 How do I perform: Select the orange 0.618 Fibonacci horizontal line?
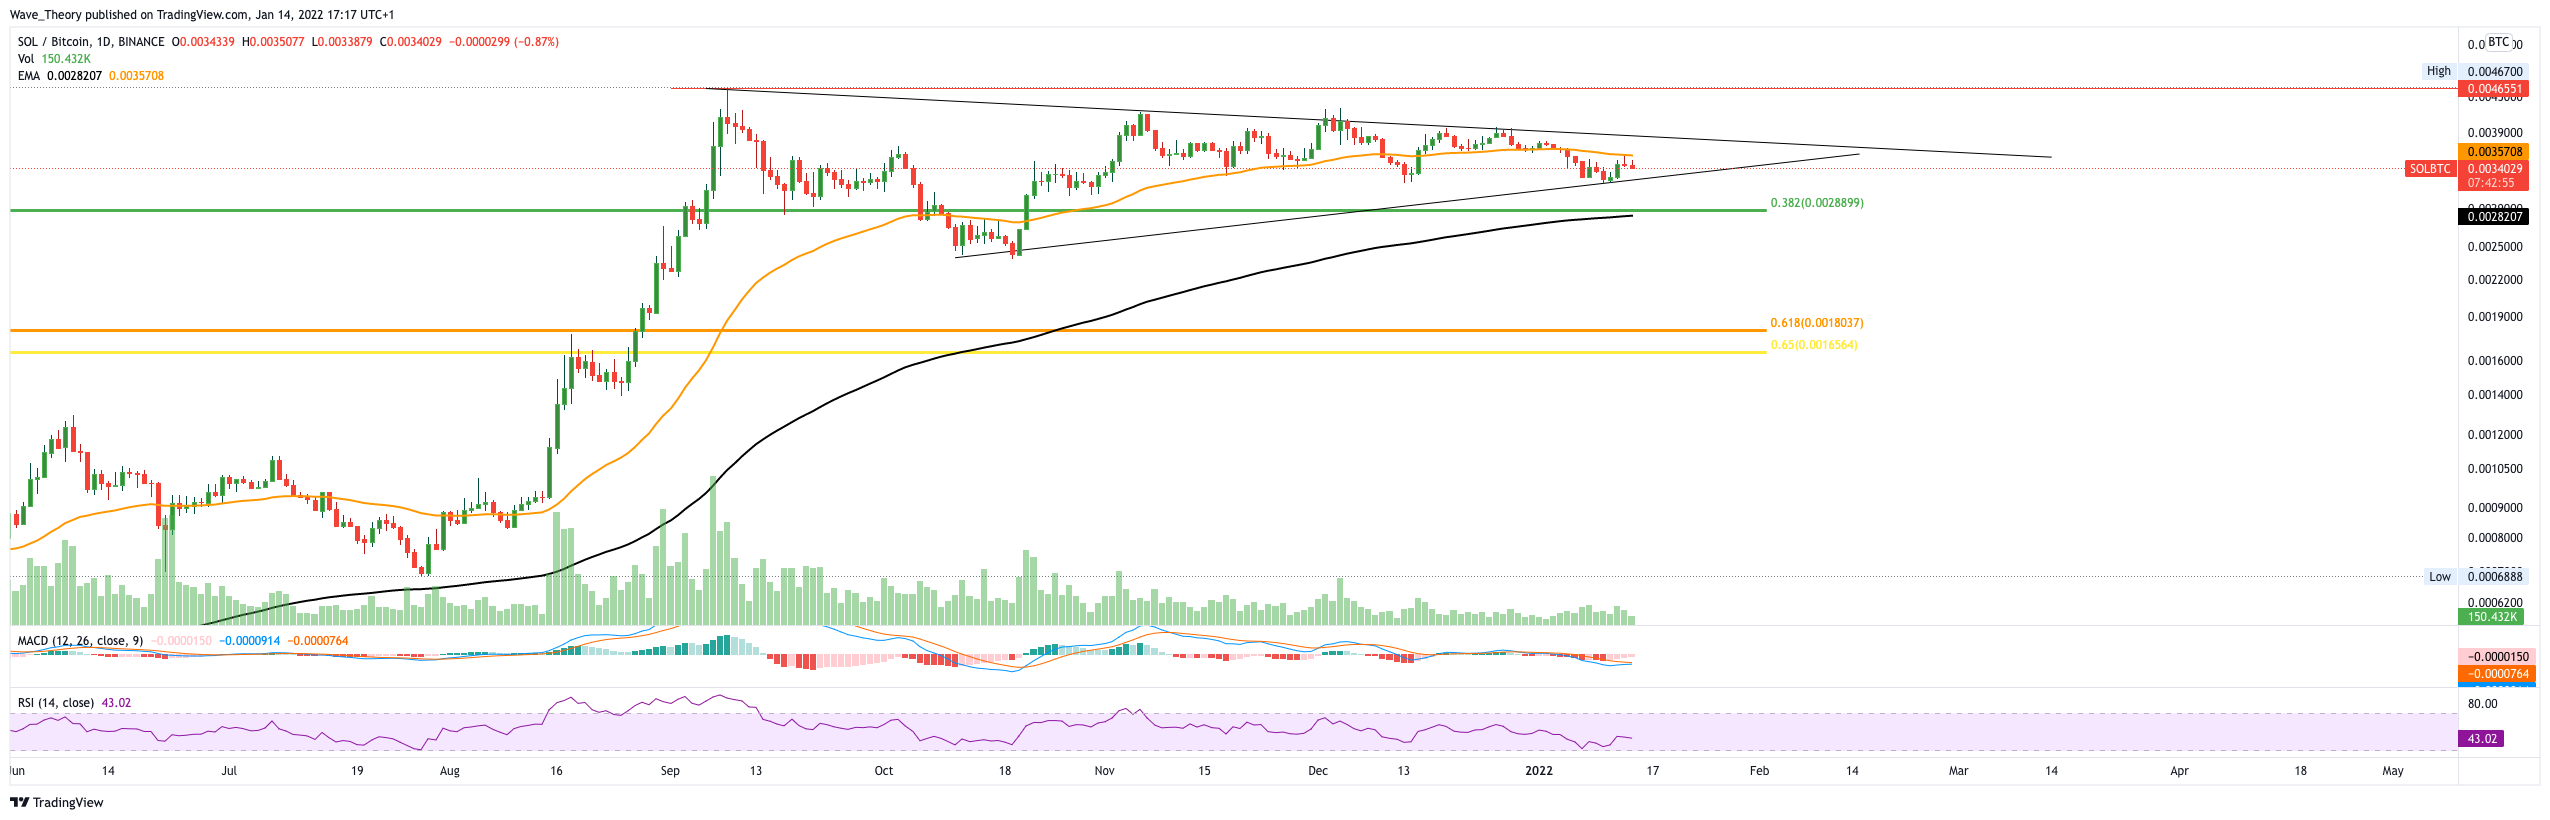point(888,330)
